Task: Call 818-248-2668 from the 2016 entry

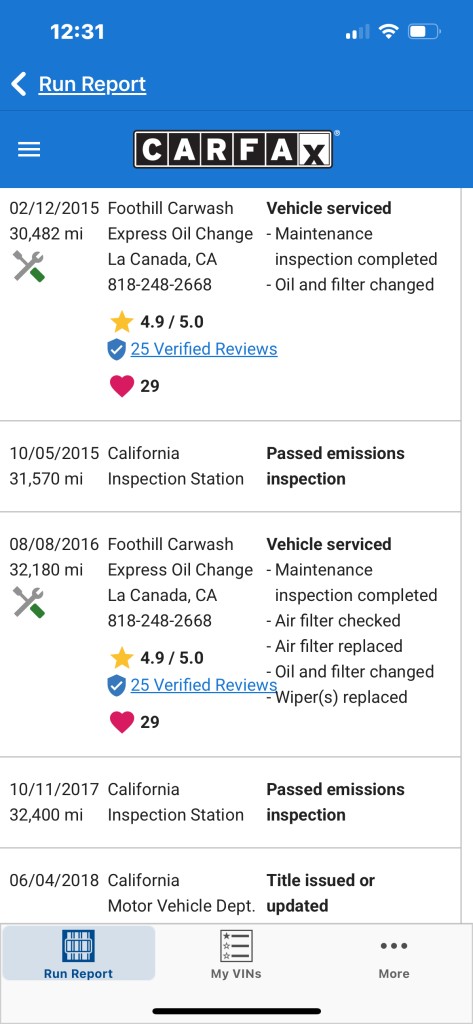Action: click(159, 620)
